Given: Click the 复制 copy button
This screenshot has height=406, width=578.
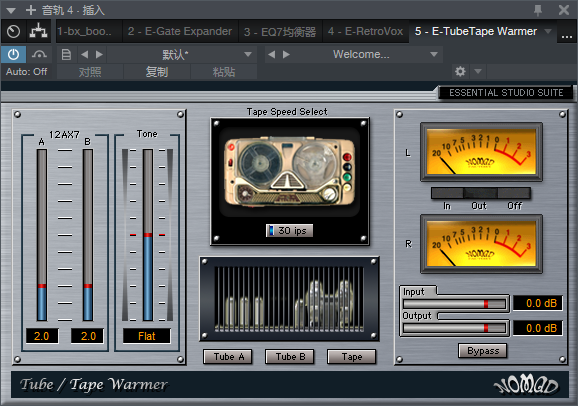Looking at the screenshot, I should 157,72.
